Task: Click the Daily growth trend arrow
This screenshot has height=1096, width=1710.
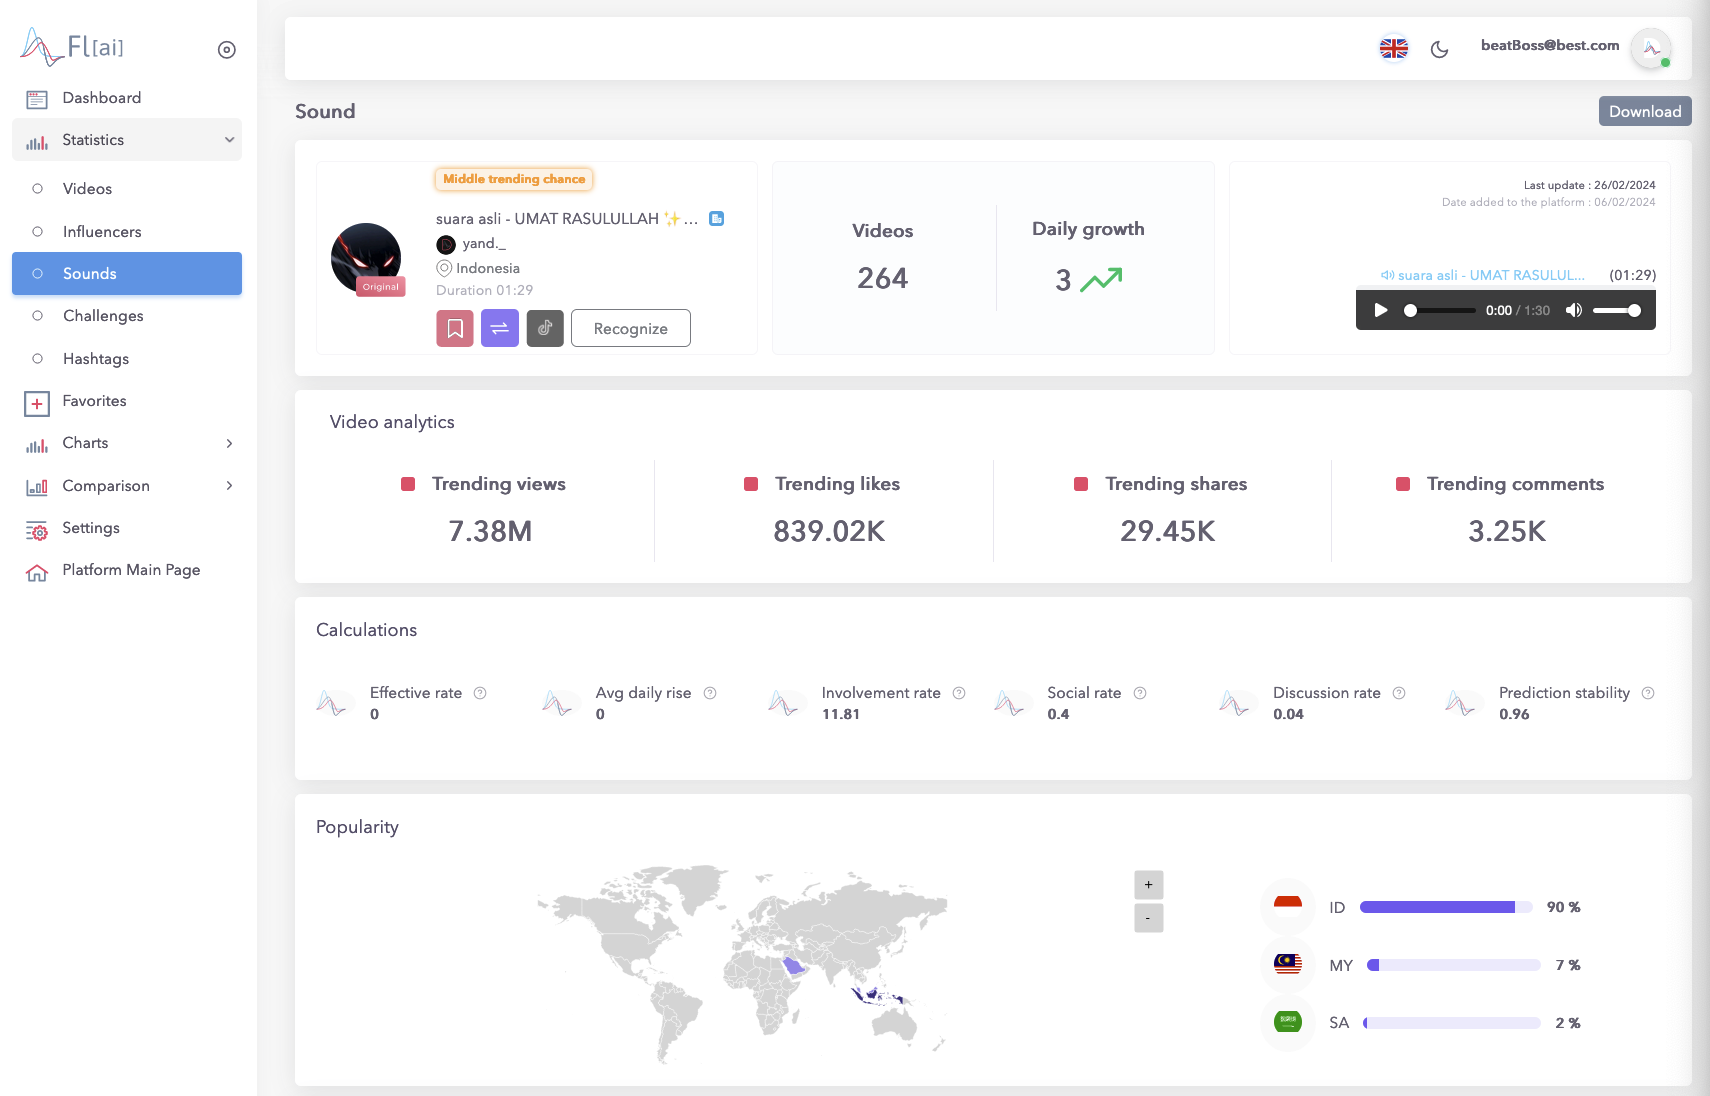Action: coord(1101,280)
